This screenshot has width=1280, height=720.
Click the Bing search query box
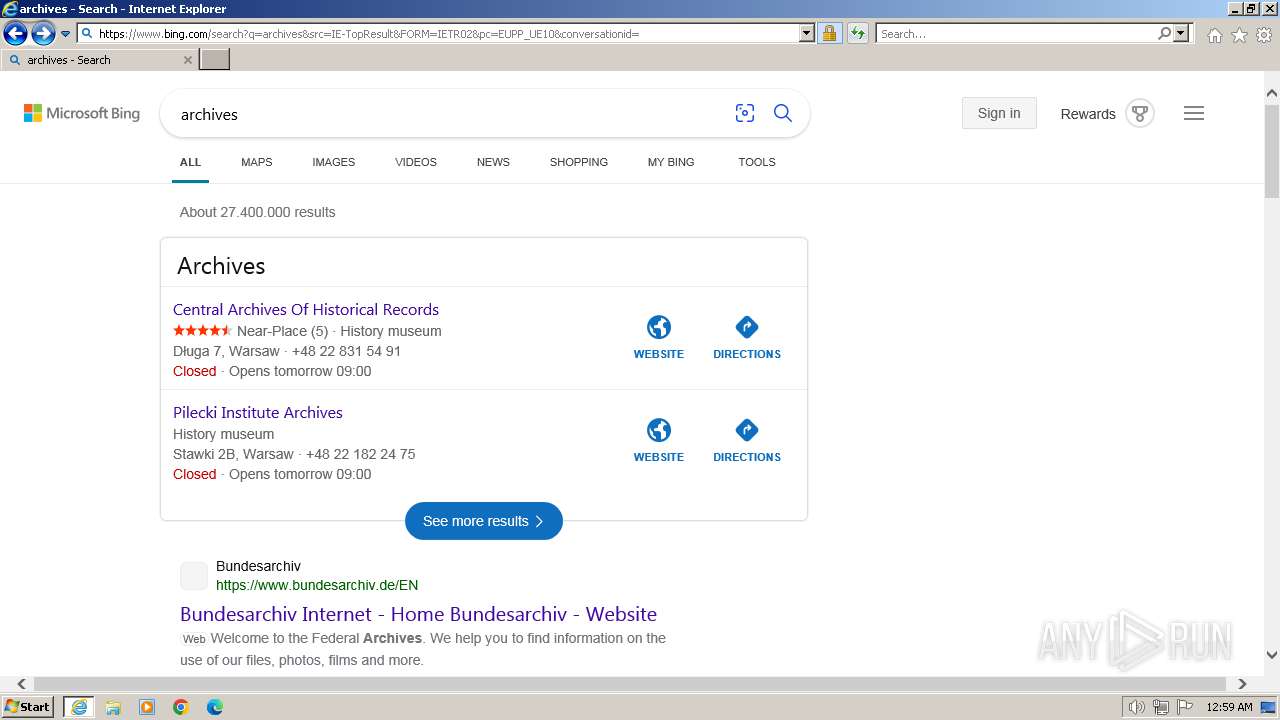[450, 114]
